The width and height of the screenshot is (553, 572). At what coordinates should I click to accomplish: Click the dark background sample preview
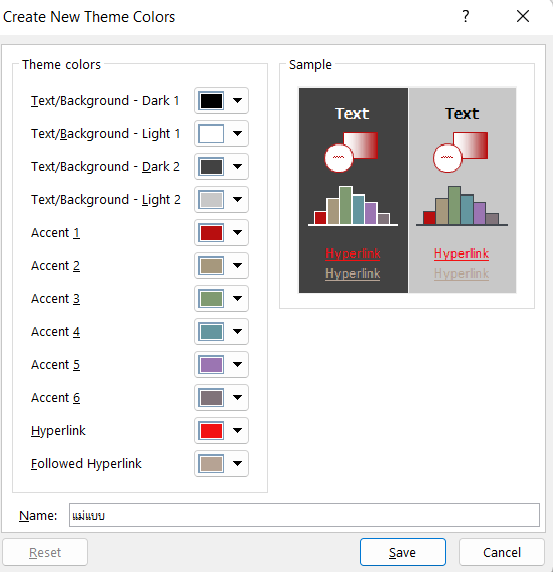click(353, 190)
